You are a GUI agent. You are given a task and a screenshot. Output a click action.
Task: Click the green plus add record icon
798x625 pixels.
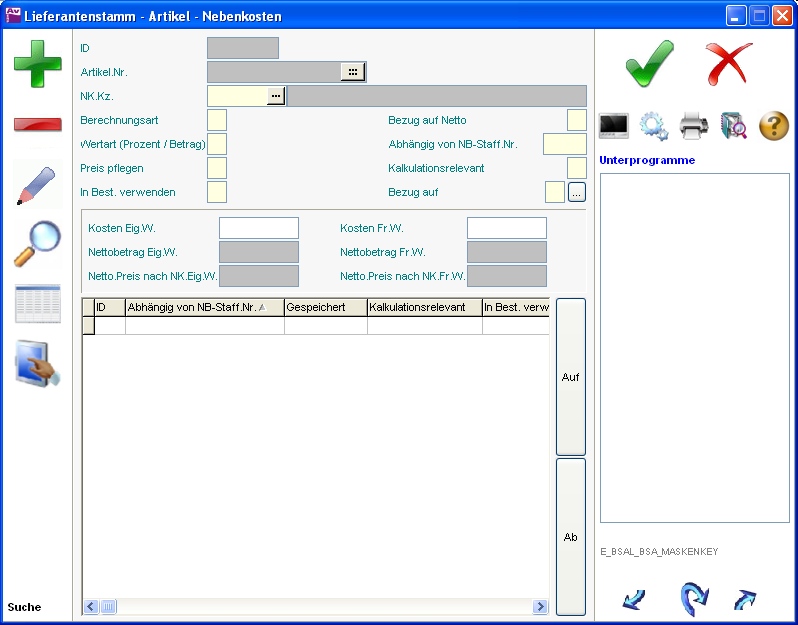tap(37, 62)
